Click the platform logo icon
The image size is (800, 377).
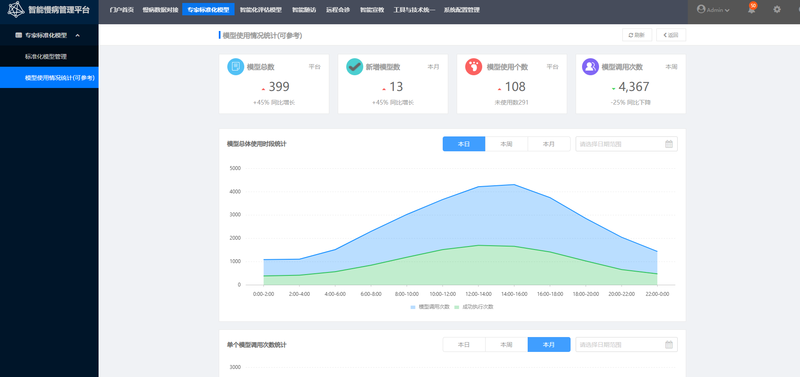tap(16, 9)
